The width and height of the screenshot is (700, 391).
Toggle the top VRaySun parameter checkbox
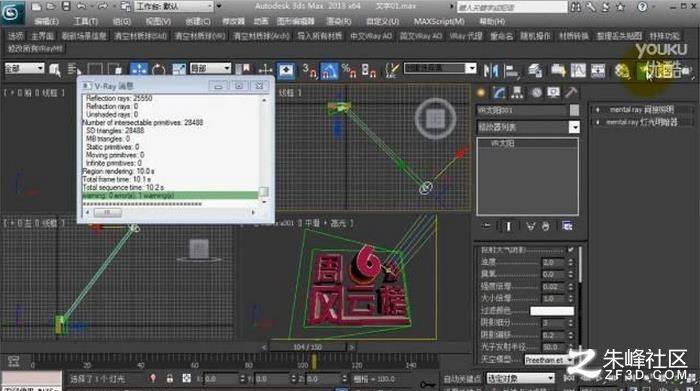pyautogui.click(x=571, y=250)
